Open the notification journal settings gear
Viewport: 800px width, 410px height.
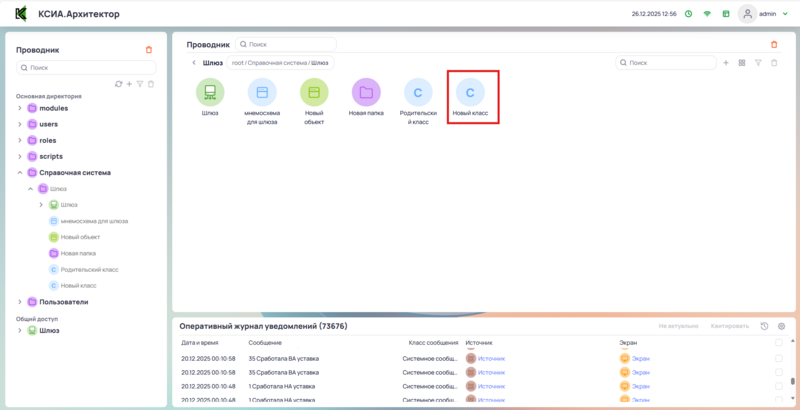[781, 326]
